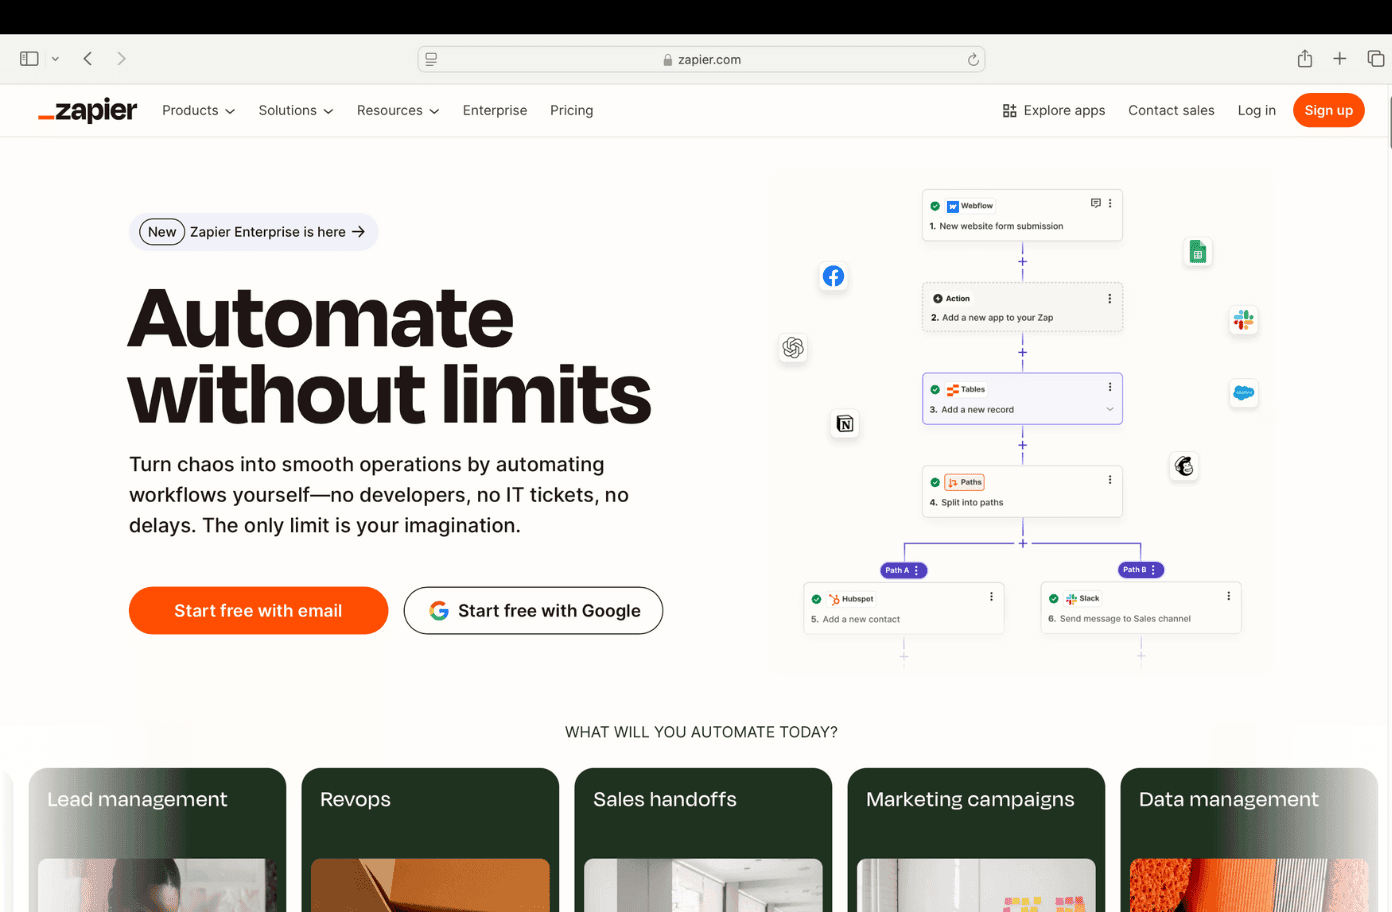Select the OpenAI ChatGPT icon
Screen dimensions: 1392x912
[793, 348]
